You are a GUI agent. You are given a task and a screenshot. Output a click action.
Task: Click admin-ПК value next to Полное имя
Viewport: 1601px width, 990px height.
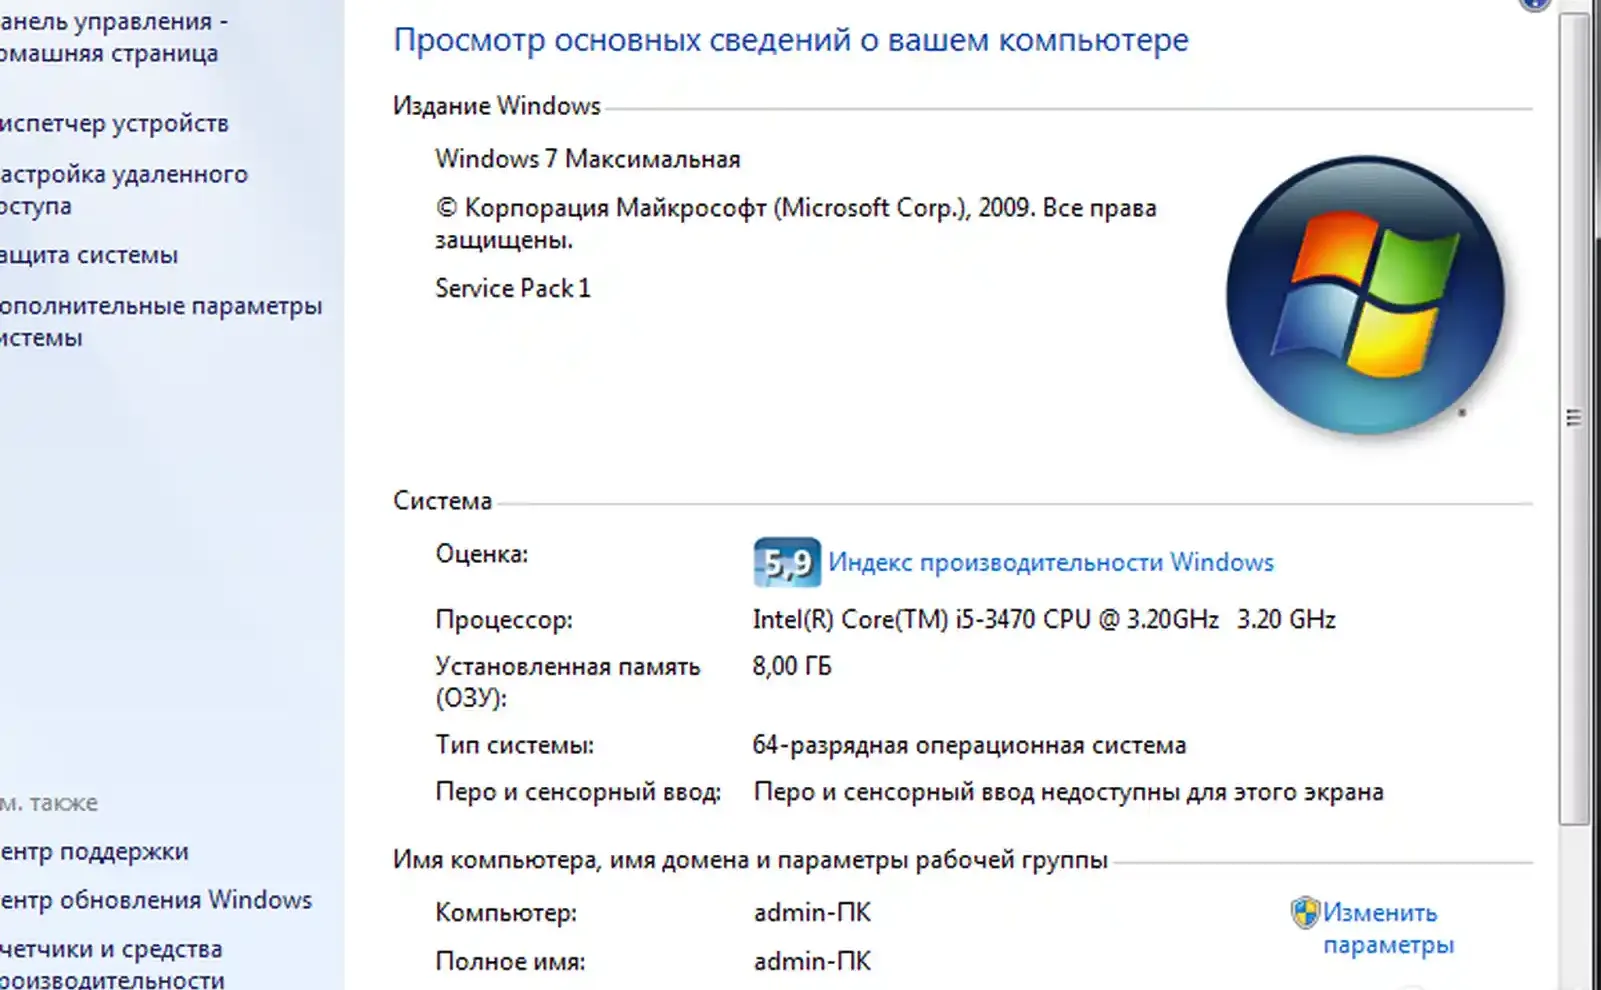pos(812,961)
